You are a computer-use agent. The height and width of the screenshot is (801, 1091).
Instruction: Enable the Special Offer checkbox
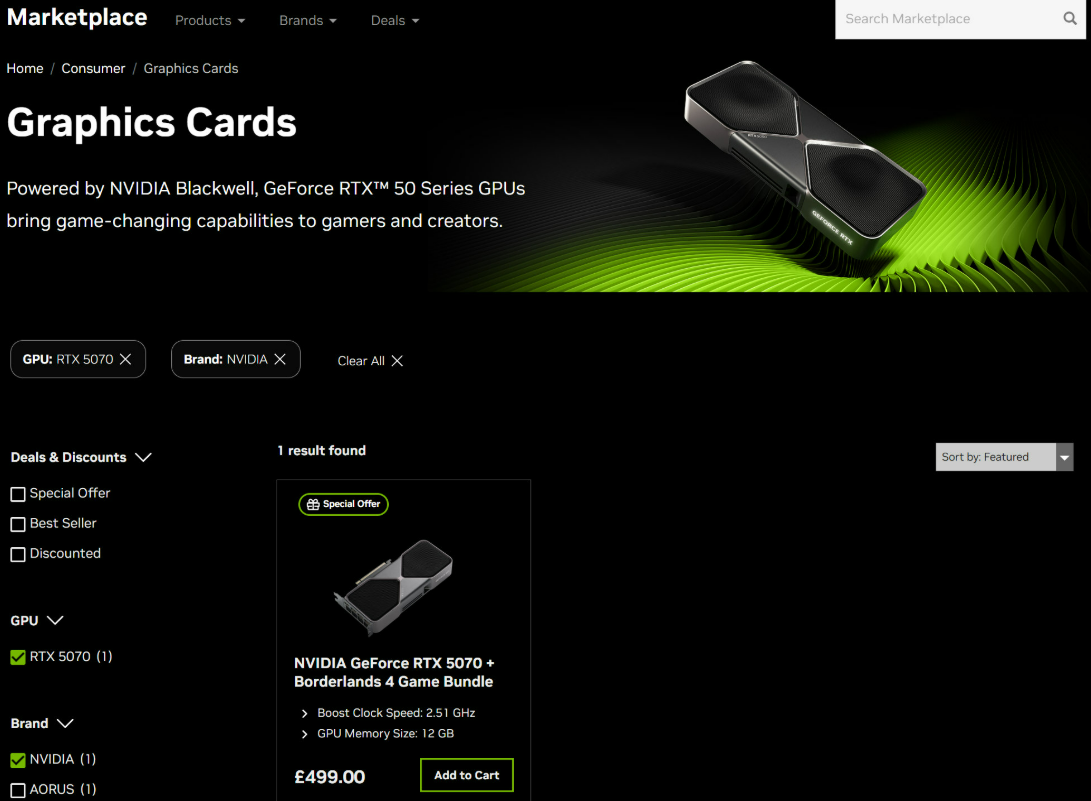click(18, 494)
